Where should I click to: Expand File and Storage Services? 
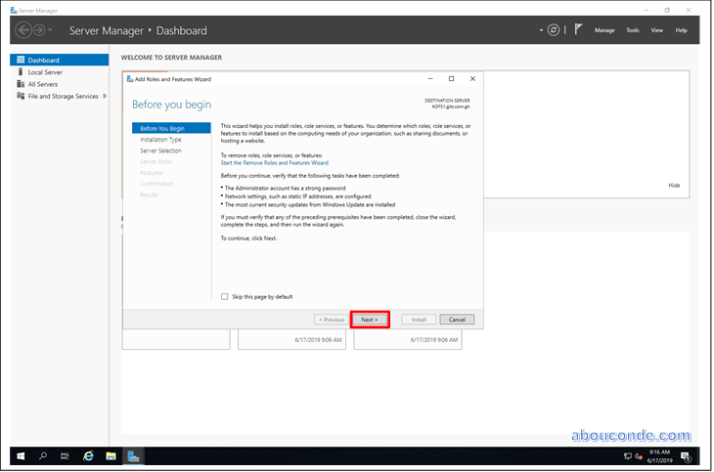click(105, 96)
